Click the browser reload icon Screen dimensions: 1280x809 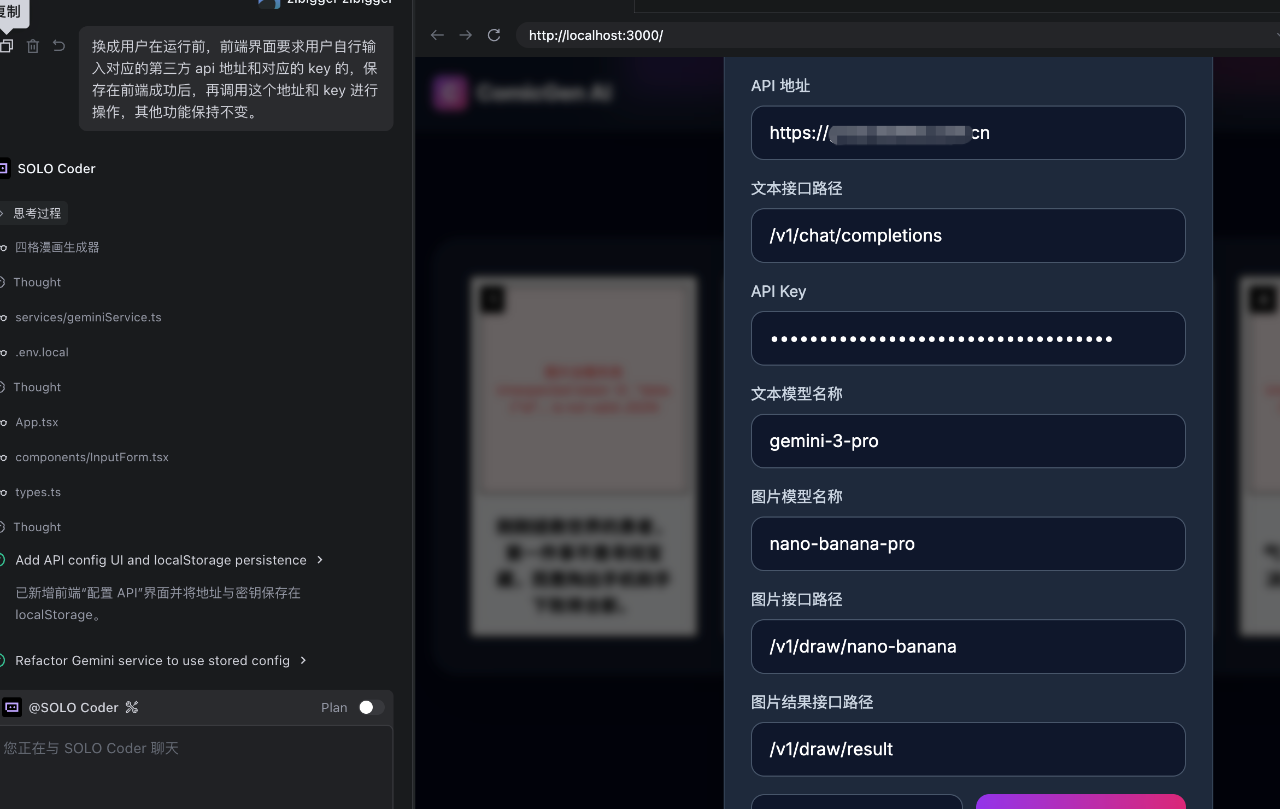coord(493,34)
